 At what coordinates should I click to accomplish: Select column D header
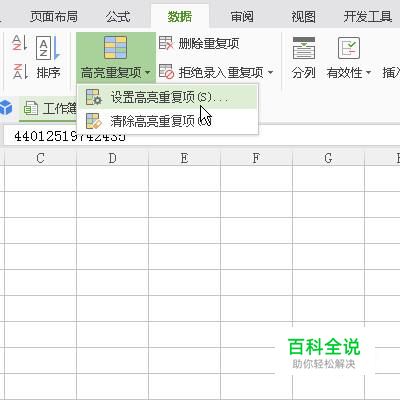(112, 158)
